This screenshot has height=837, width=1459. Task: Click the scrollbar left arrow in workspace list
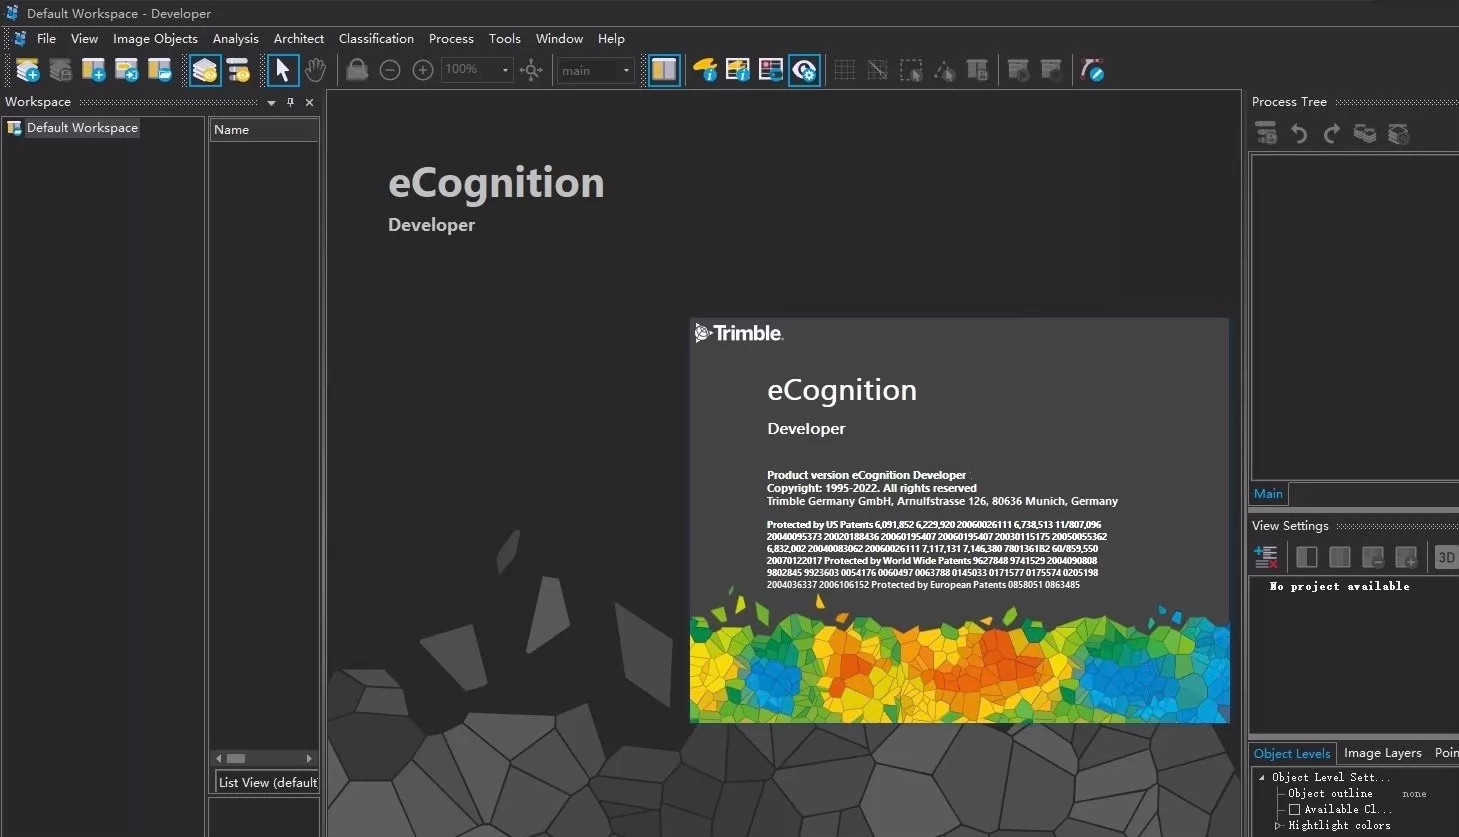[x=219, y=758]
